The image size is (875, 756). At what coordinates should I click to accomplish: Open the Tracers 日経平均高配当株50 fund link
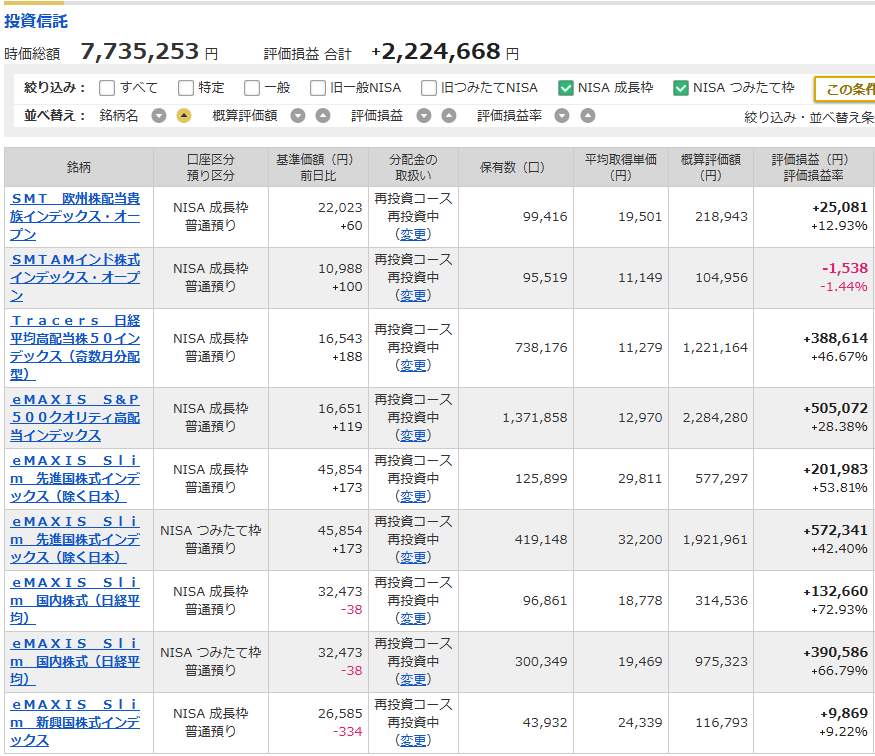pos(75,347)
